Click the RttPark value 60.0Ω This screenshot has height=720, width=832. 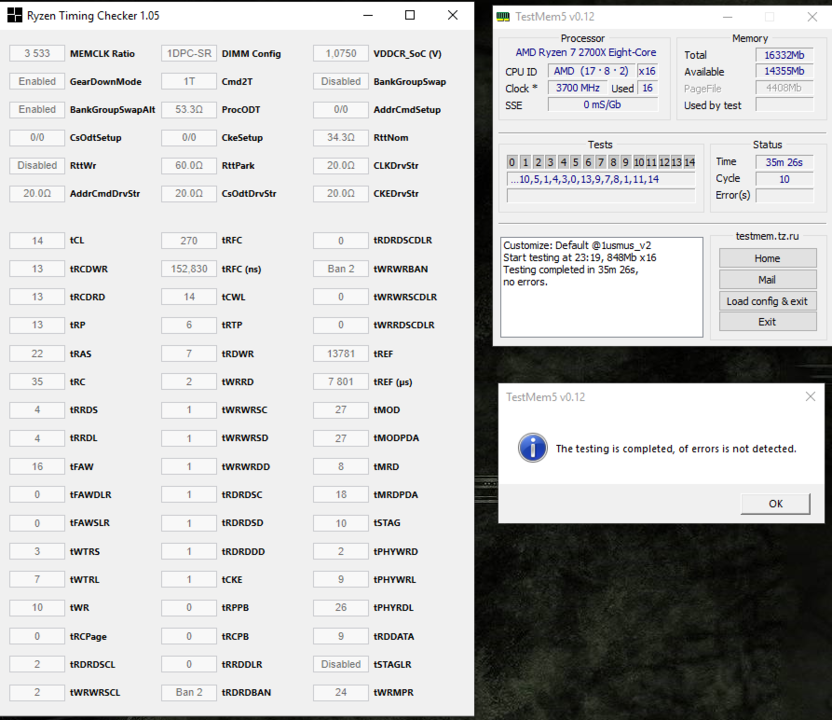point(189,166)
